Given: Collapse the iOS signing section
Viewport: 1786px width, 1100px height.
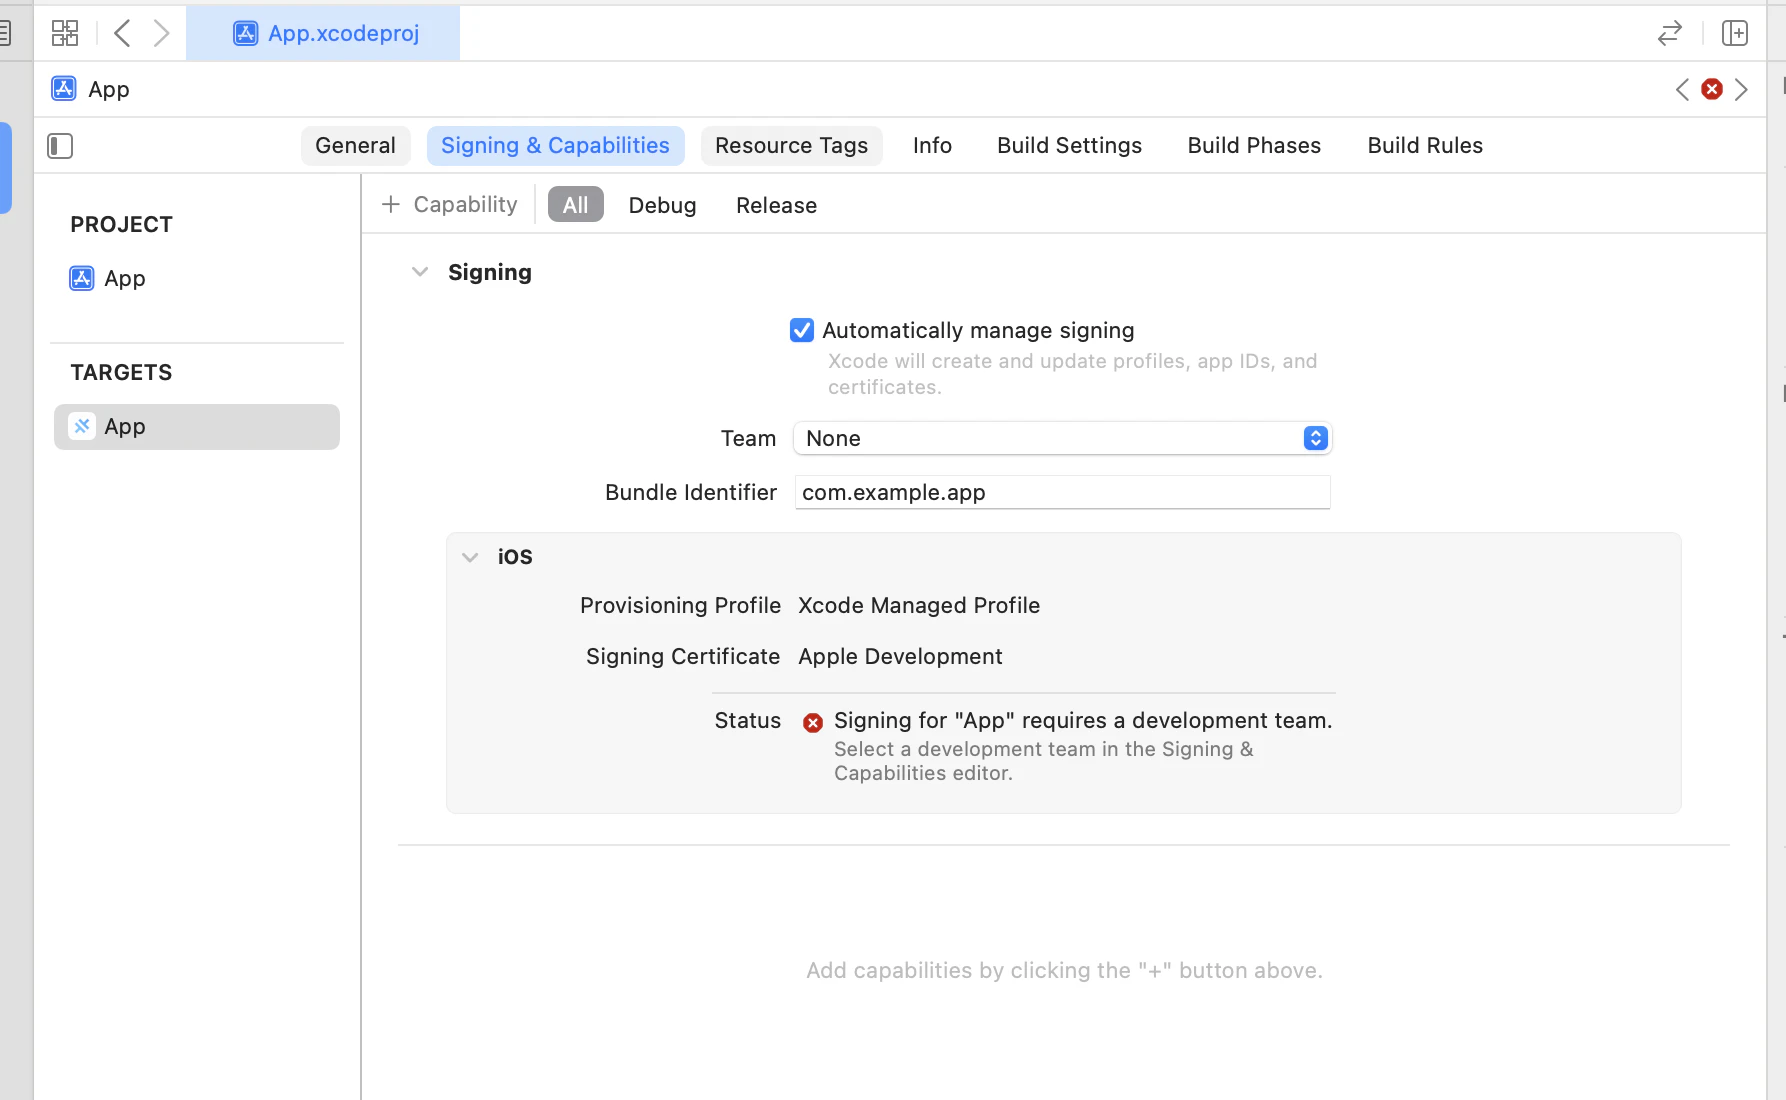Looking at the screenshot, I should (470, 557).
